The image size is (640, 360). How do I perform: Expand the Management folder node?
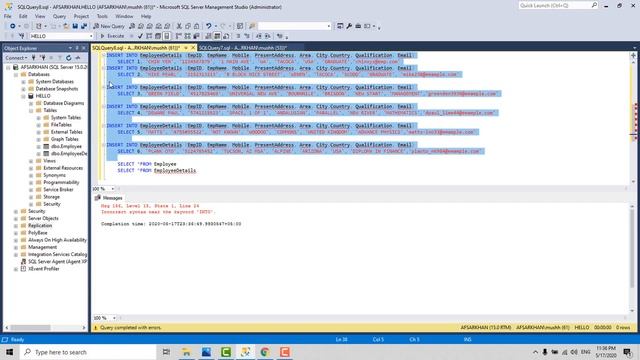point(16,247)
